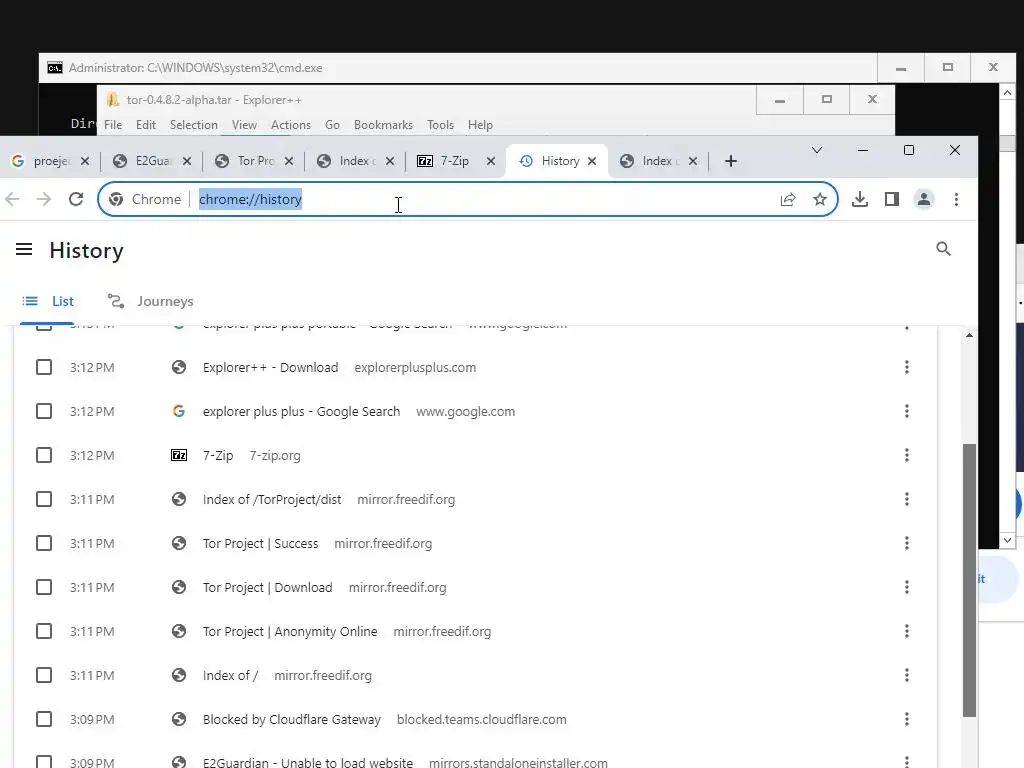Image resolution: width=1024 pixels, height=768 pixels.
Task: Open the History sidebar hamburger menu
Action: [x=24, y=249]
